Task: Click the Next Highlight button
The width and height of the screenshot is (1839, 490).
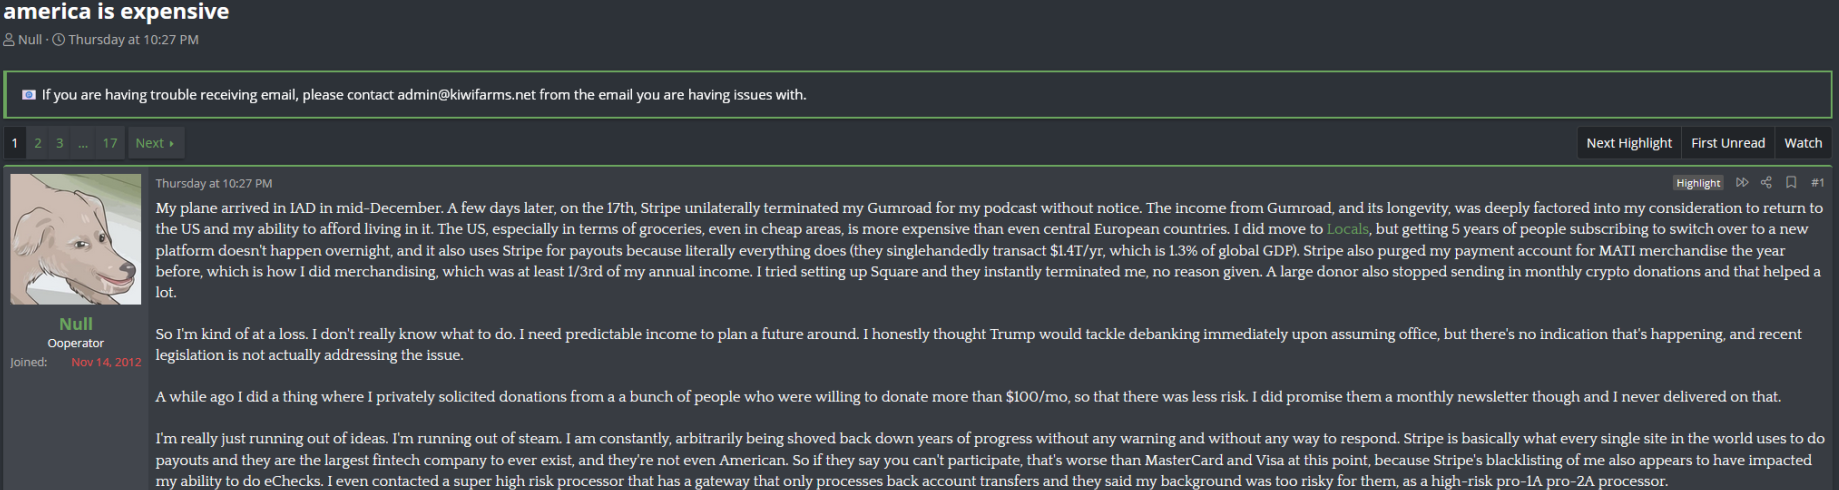Action: (x=1629, y=143)
